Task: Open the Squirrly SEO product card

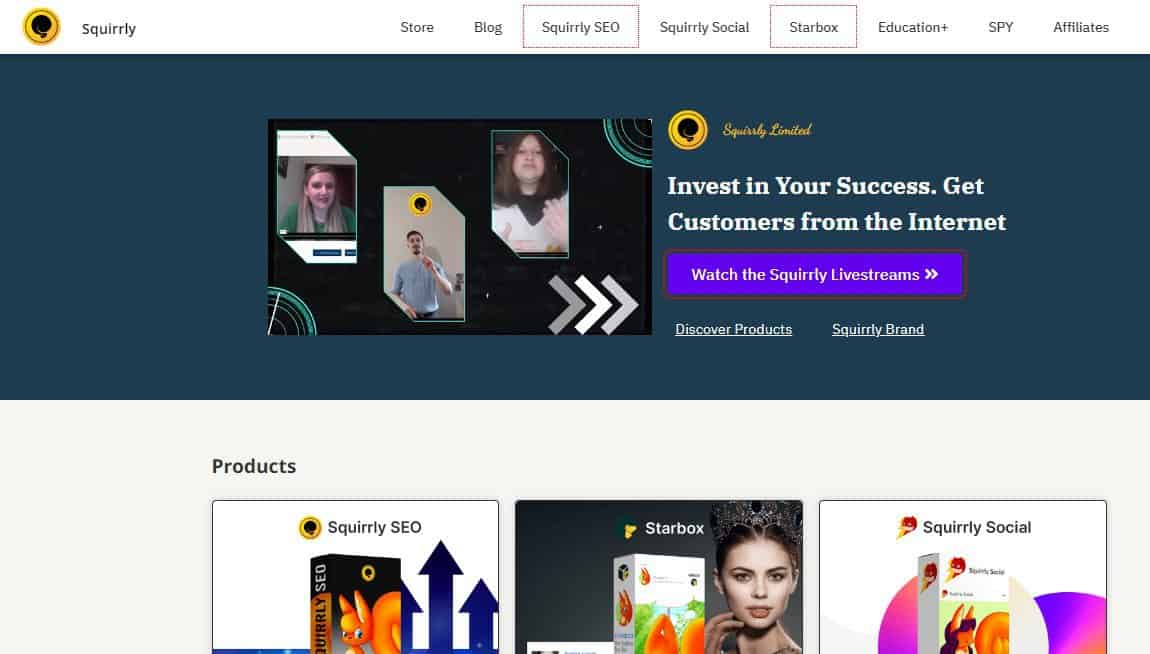Action: (x=355, y=577)
